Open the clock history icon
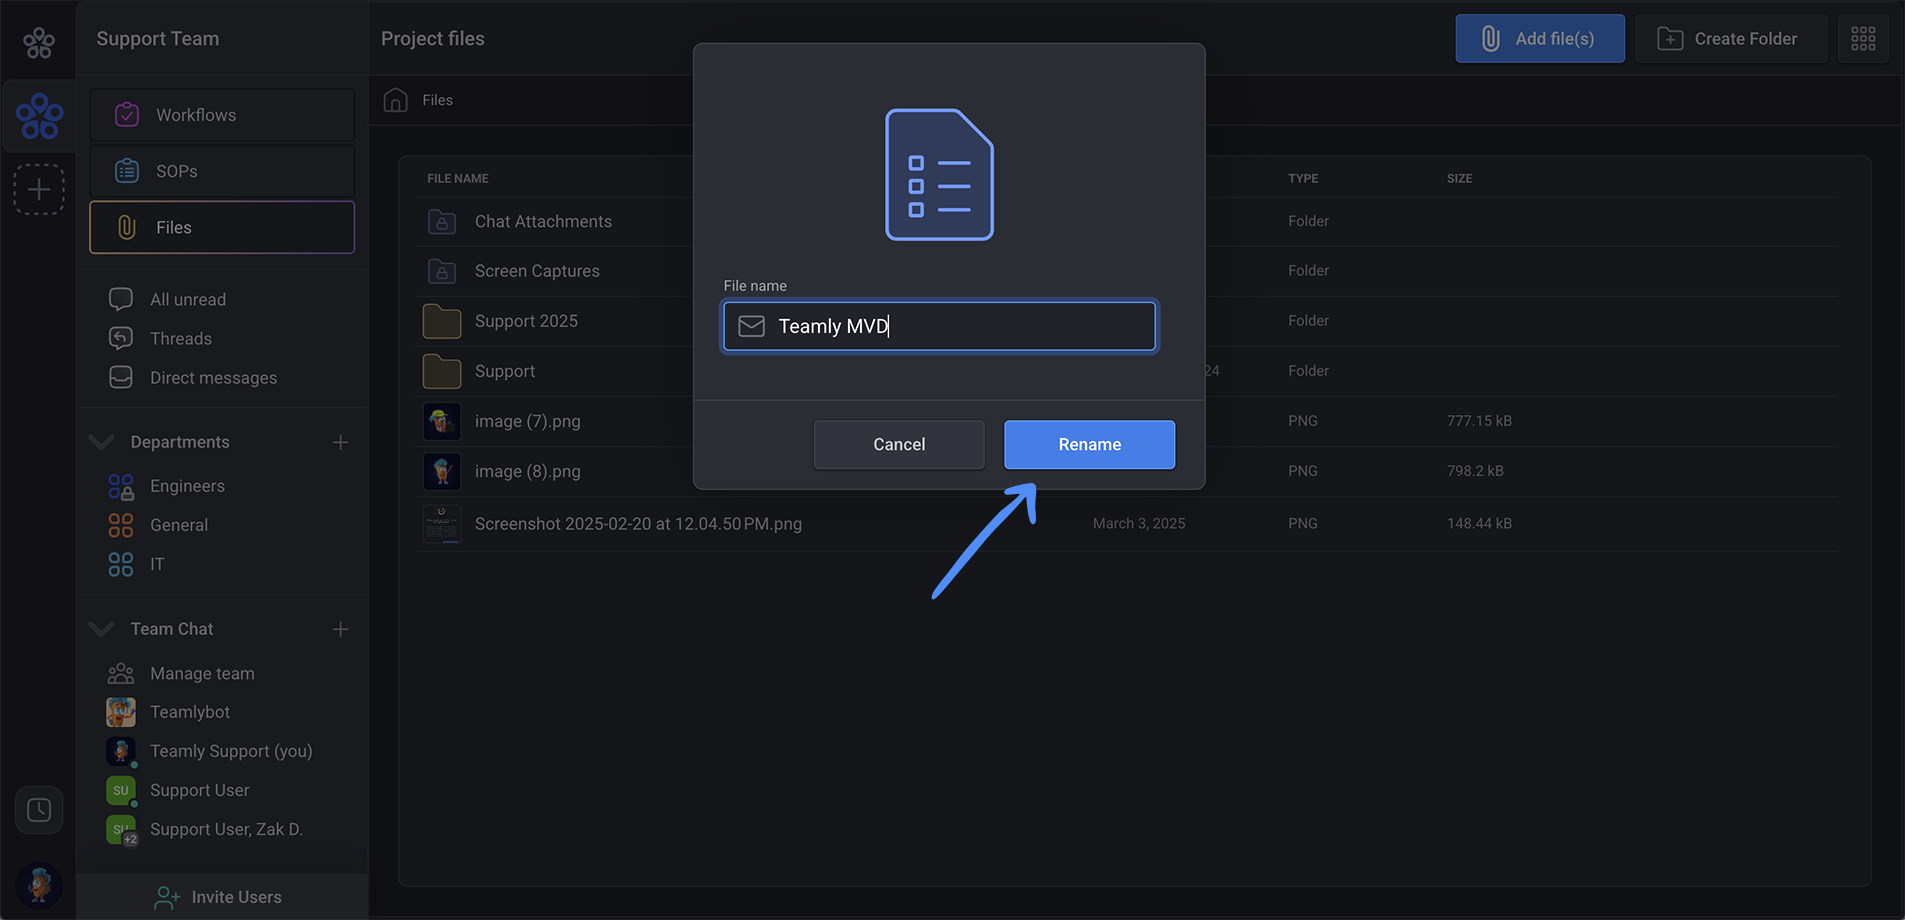Viewport: 1905px width, 920px height. (x=39, y=810)
